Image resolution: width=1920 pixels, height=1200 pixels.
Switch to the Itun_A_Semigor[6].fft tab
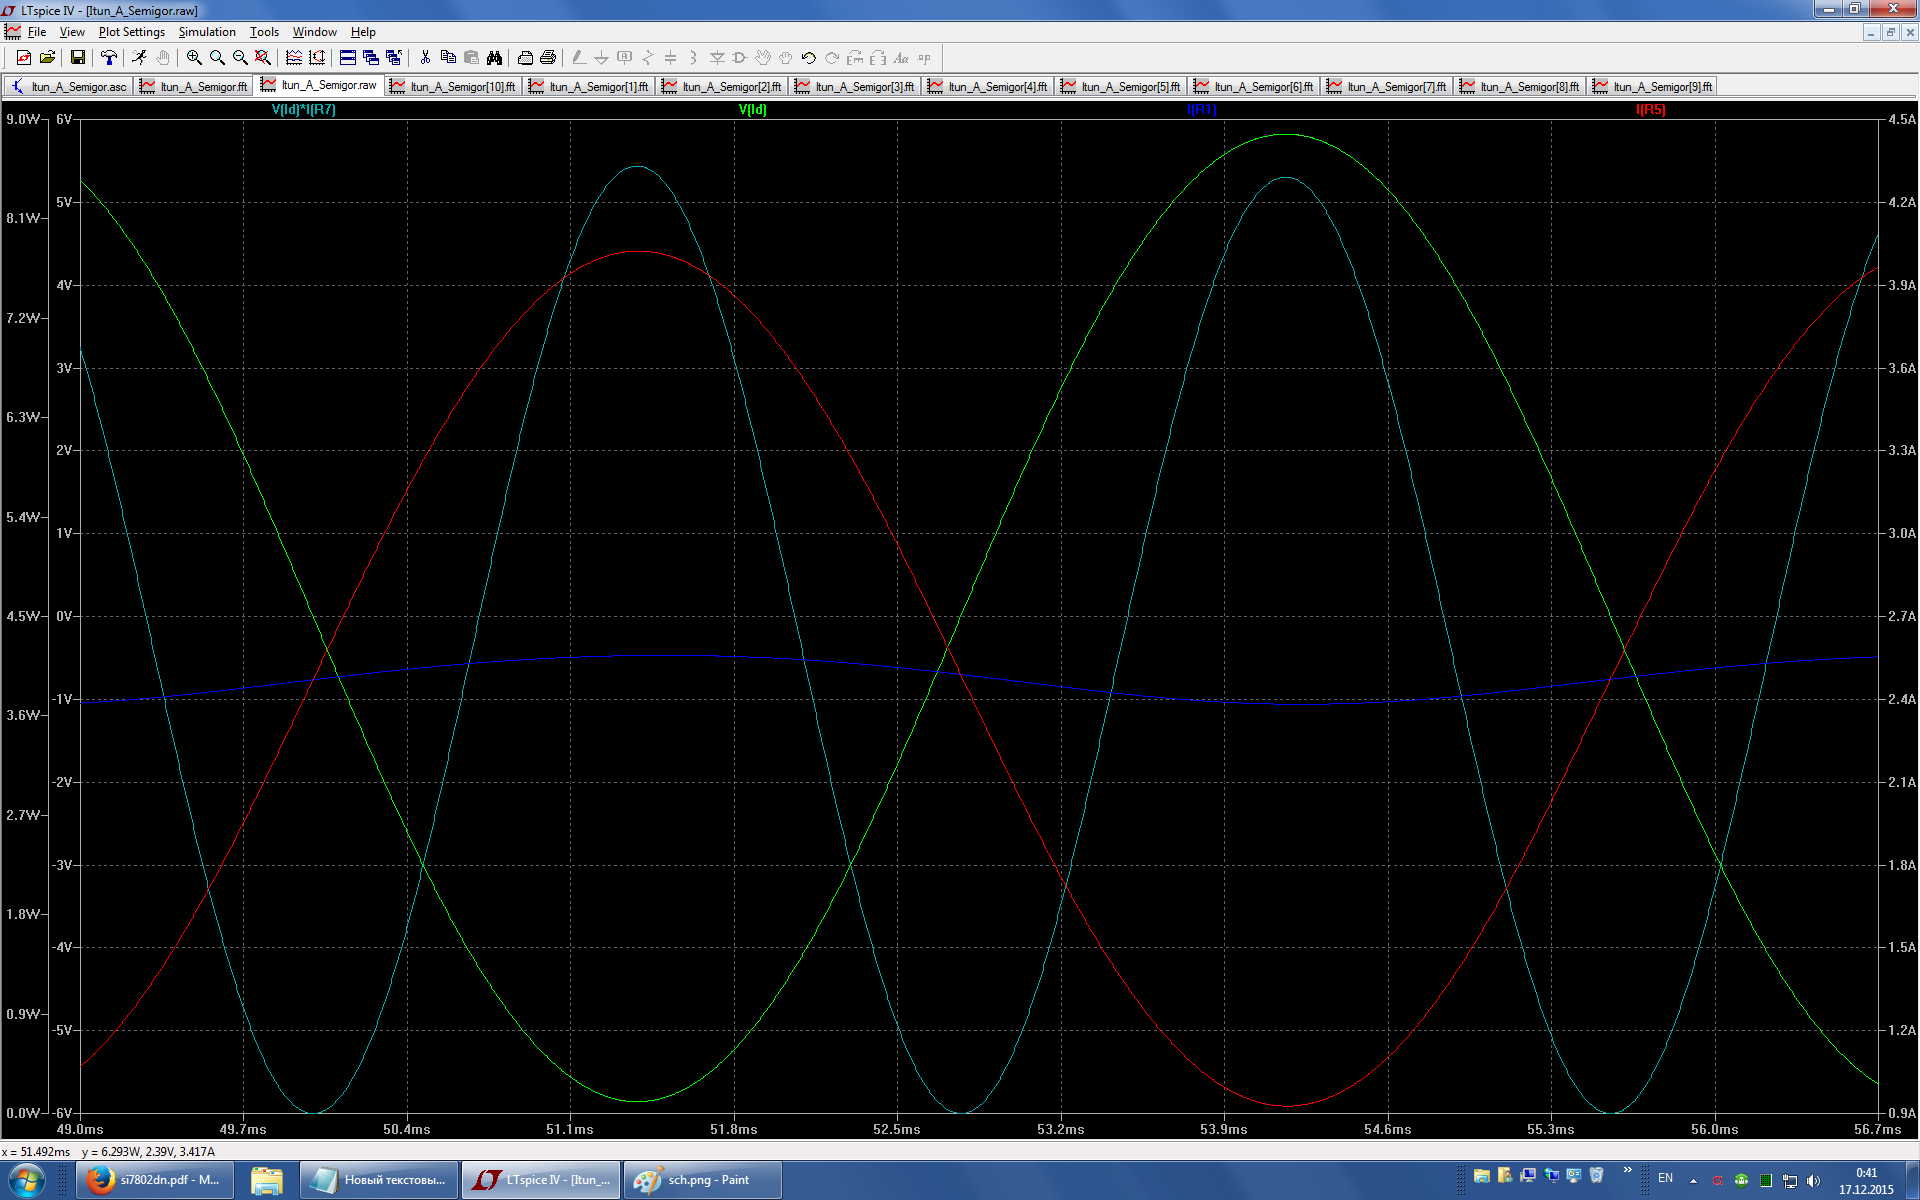1255,87
